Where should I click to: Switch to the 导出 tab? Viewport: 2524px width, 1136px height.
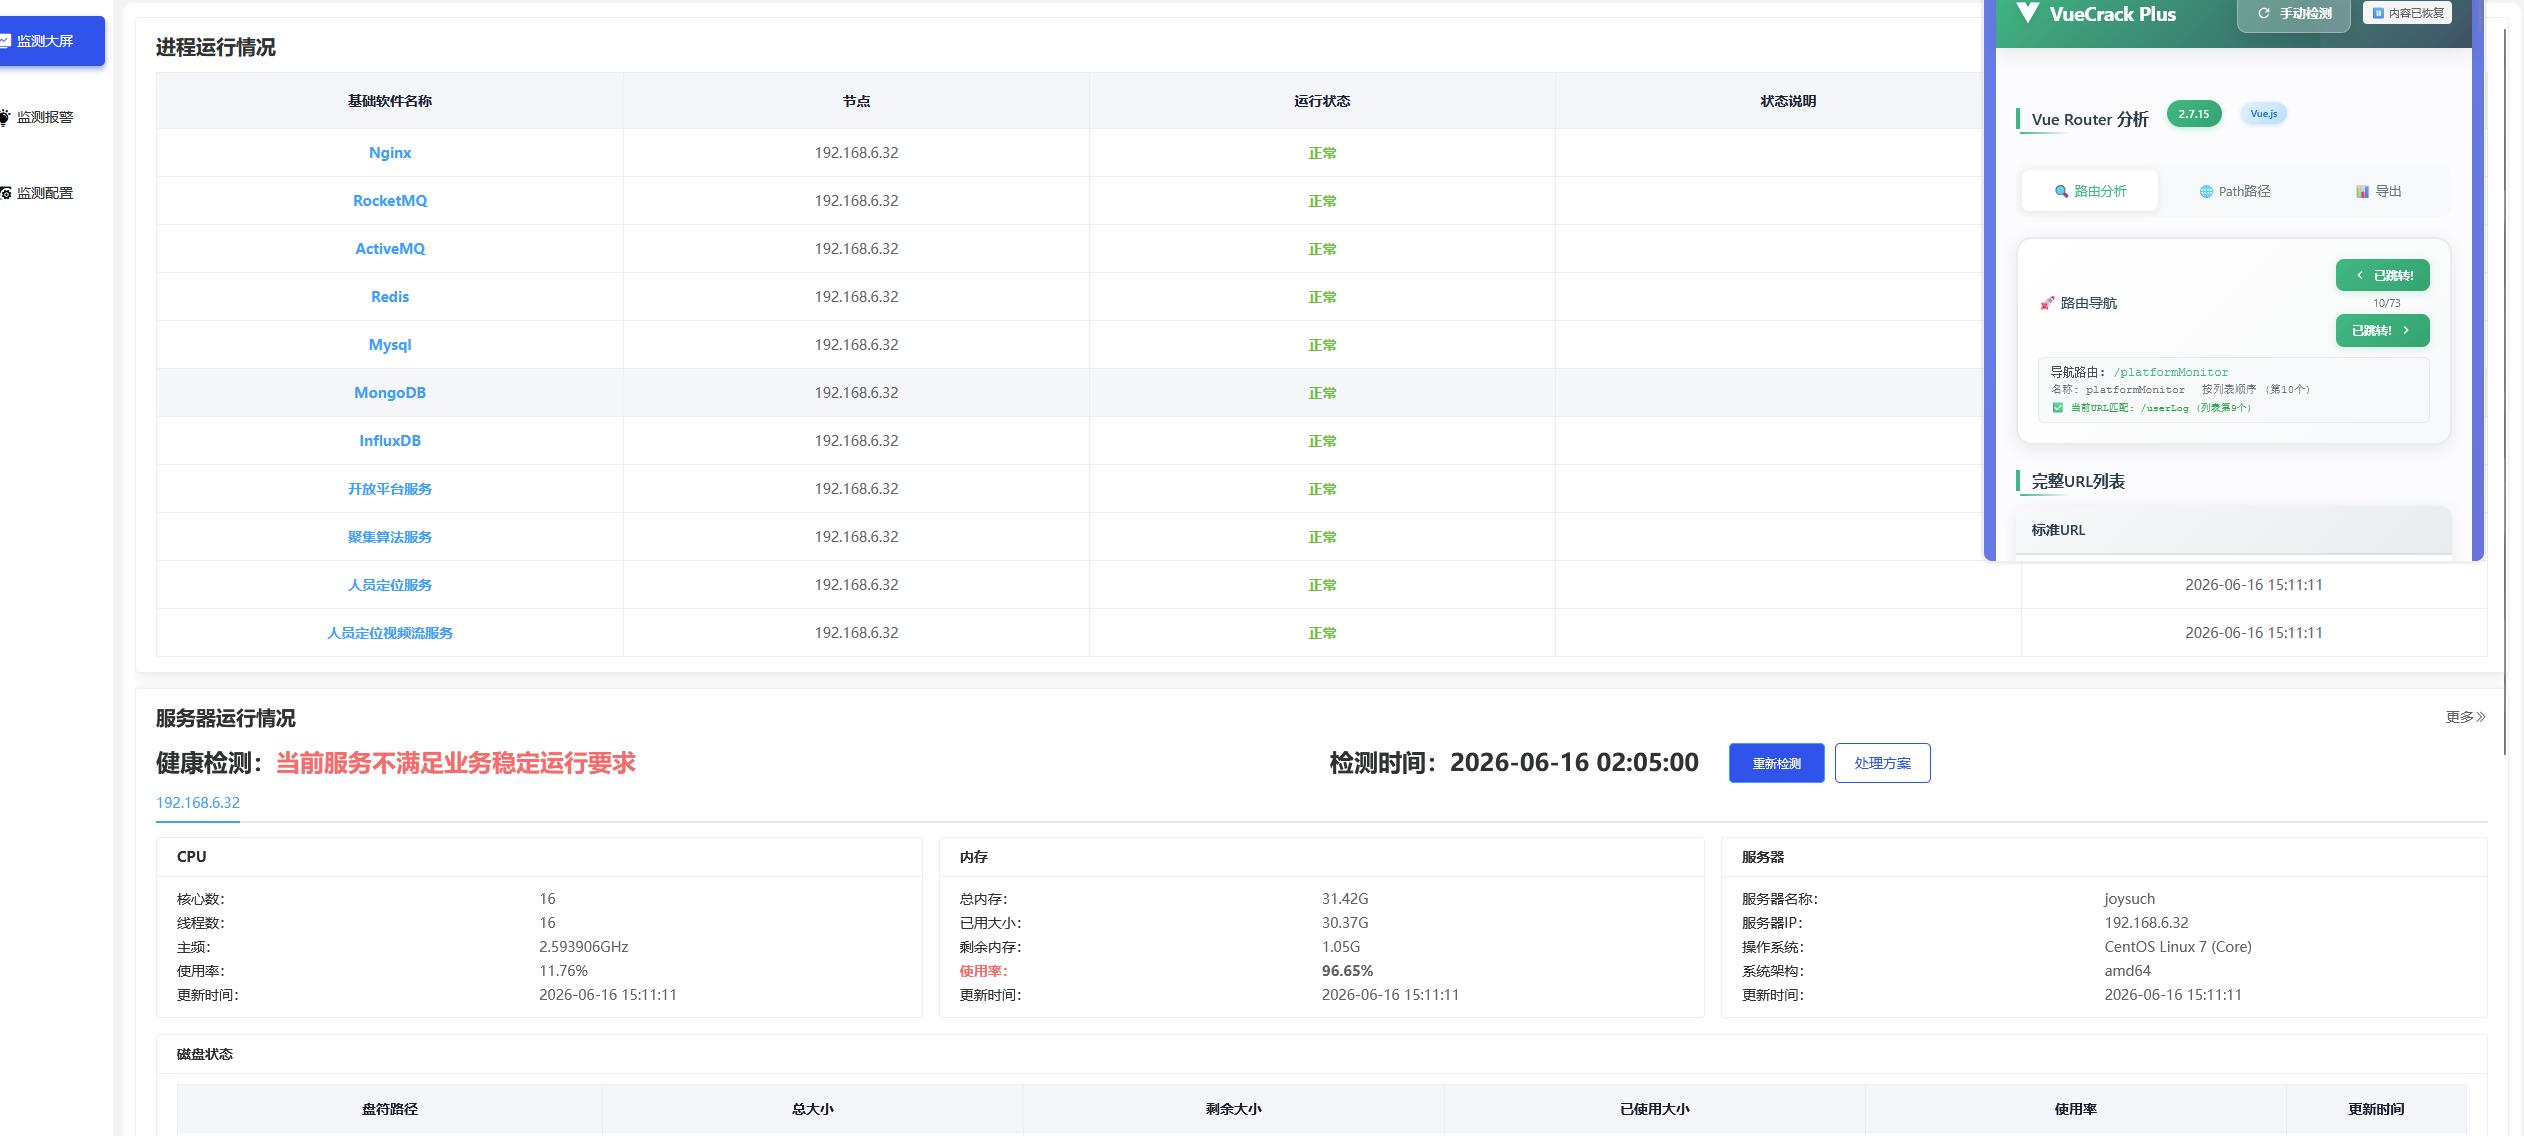coord(2378,191)
